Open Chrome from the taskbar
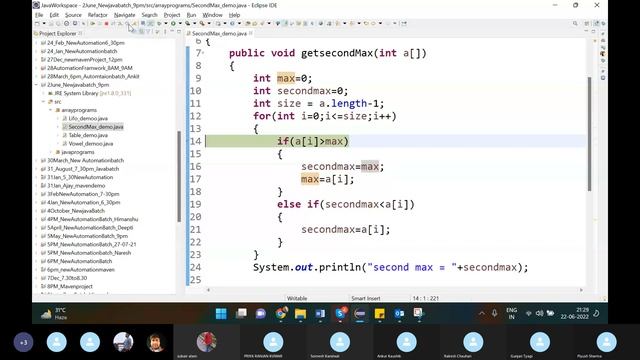Viewport: 640px width, 360px height. (x=281, y=313)
